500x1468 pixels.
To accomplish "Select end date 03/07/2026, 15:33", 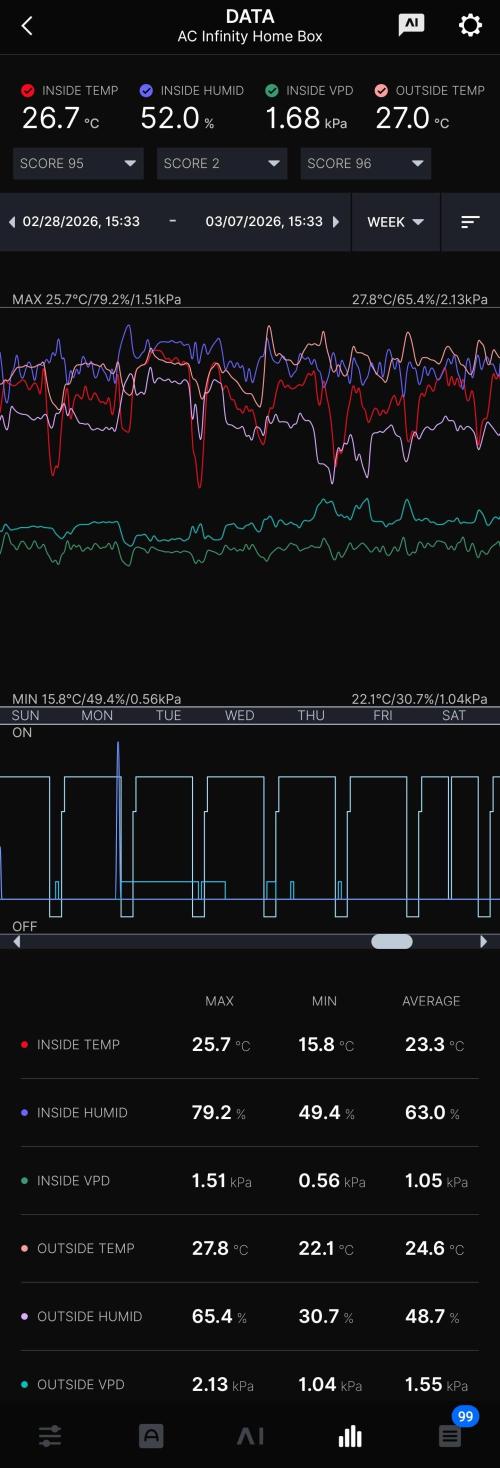I will 264,222.
